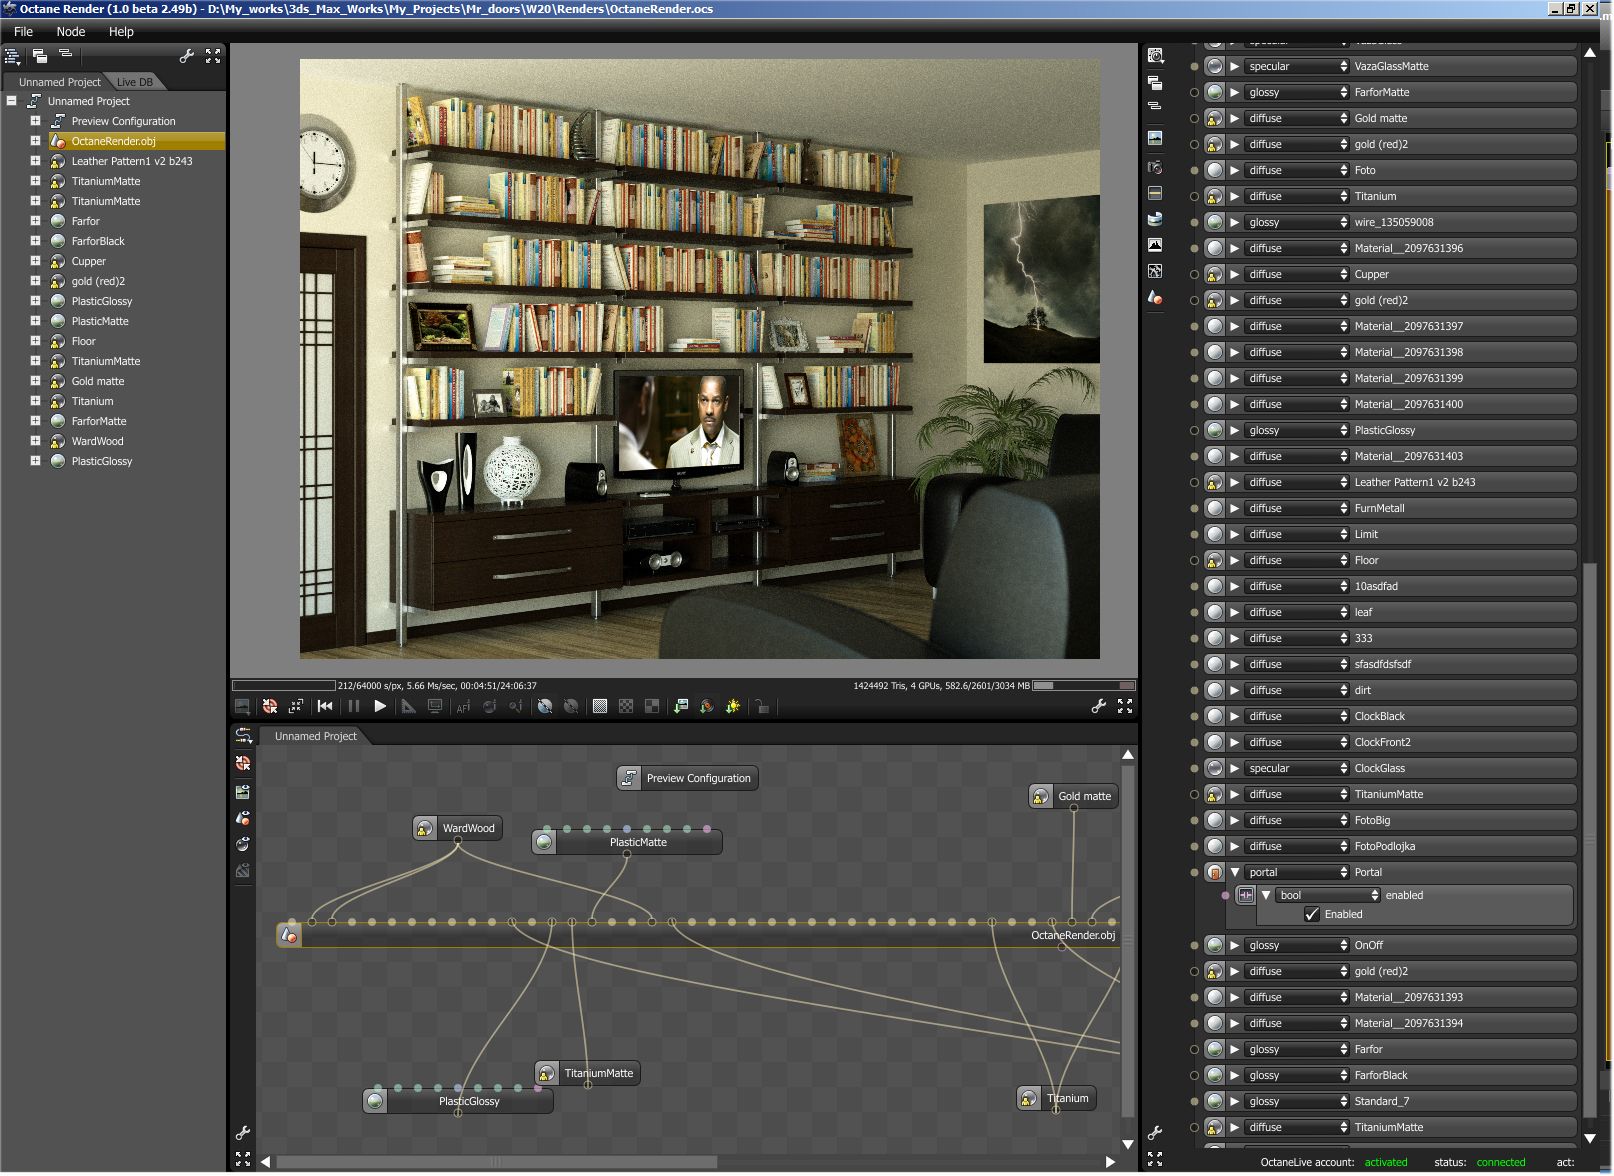Select Floor in the outliner tree
Image resolution: width=1614 pixels, height=1176 pixels.
(x=83, y=341)
